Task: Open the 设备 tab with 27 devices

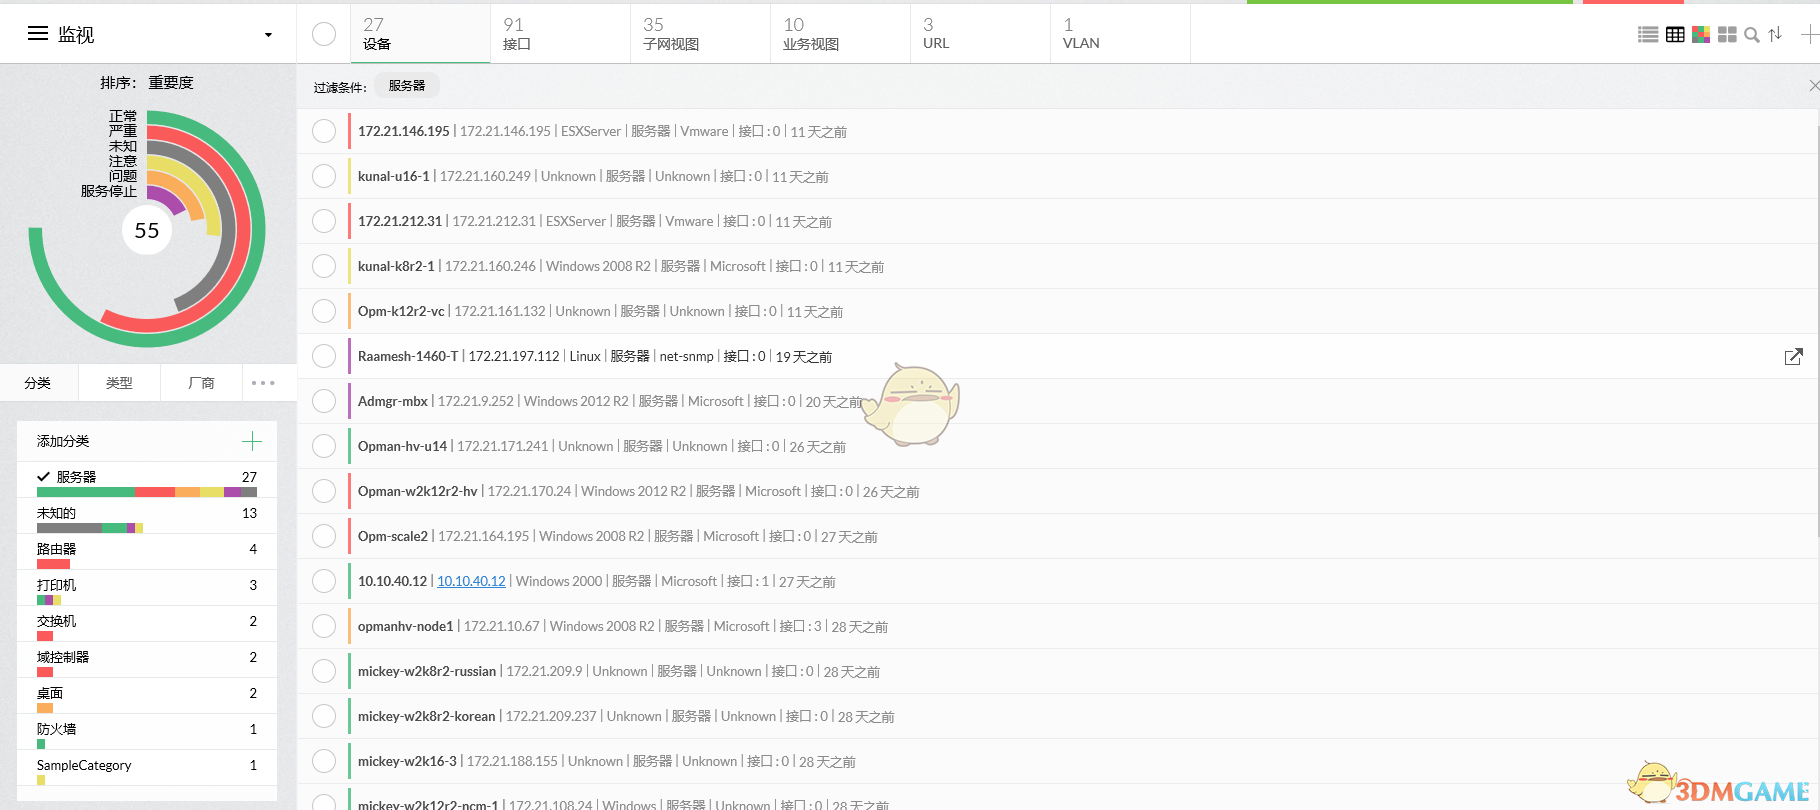Action: click(420, 34)
